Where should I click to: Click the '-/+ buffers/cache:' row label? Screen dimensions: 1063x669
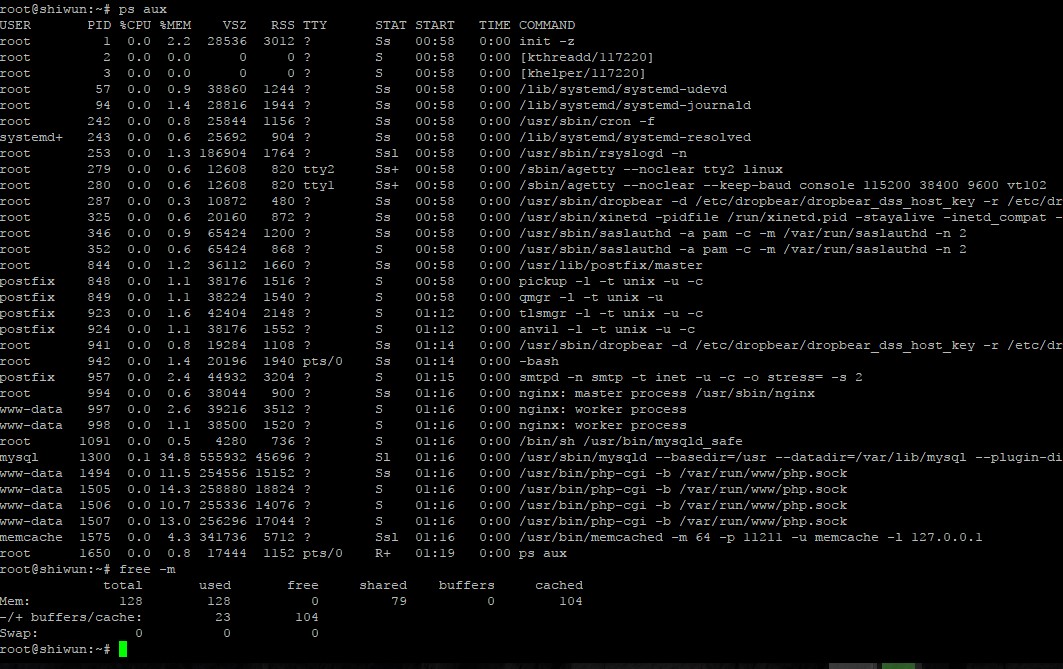click(71, 617)
